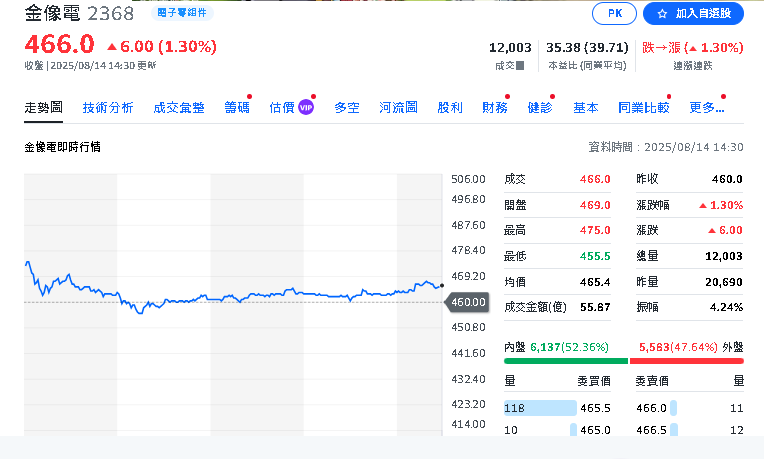
Task: Click the PK compare button
Action: [614, 13]
